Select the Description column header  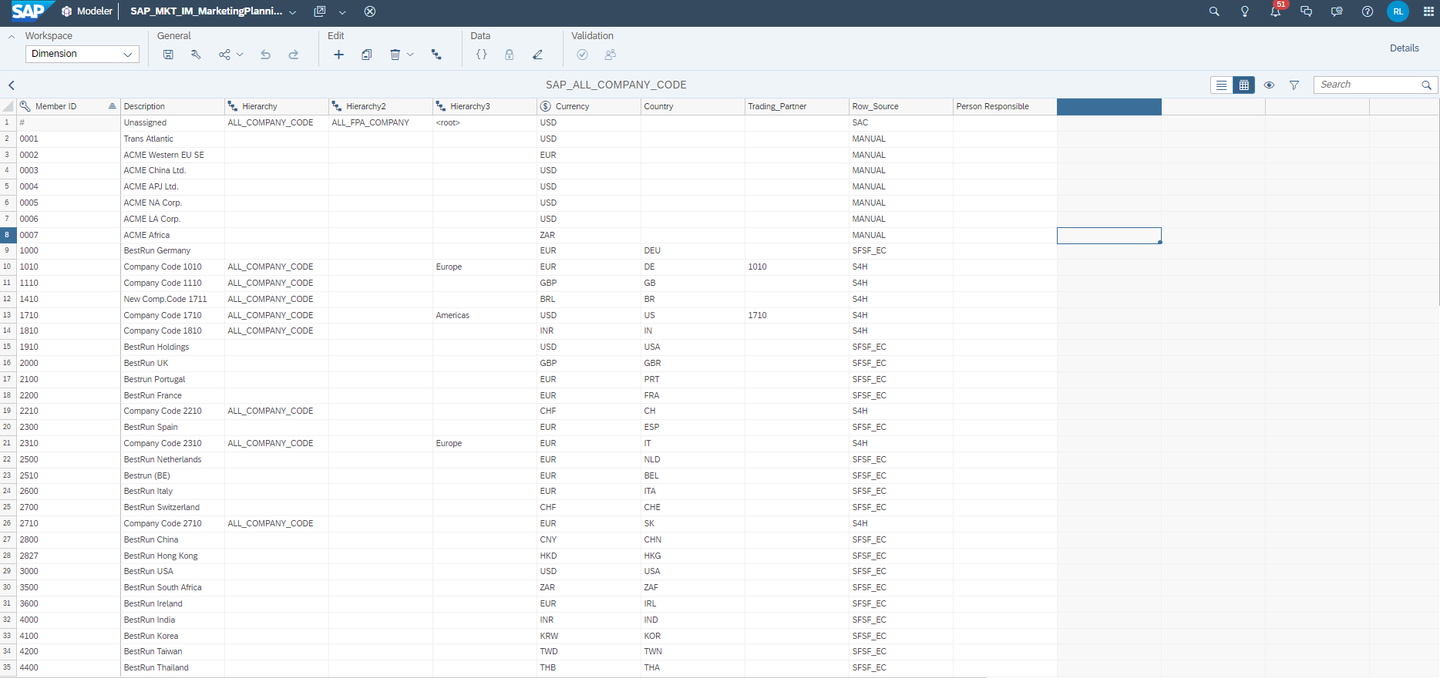[x=173, y=106]
